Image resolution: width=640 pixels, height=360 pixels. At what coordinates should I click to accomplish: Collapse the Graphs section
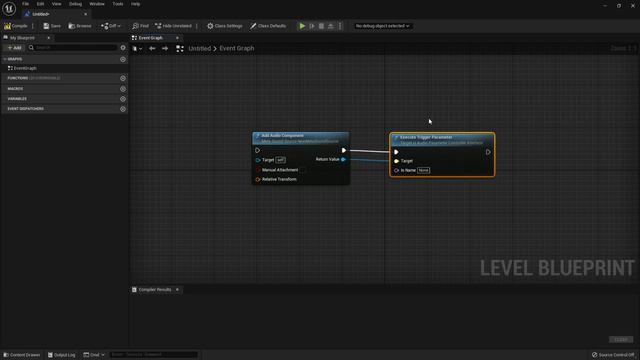coord(5,59)
